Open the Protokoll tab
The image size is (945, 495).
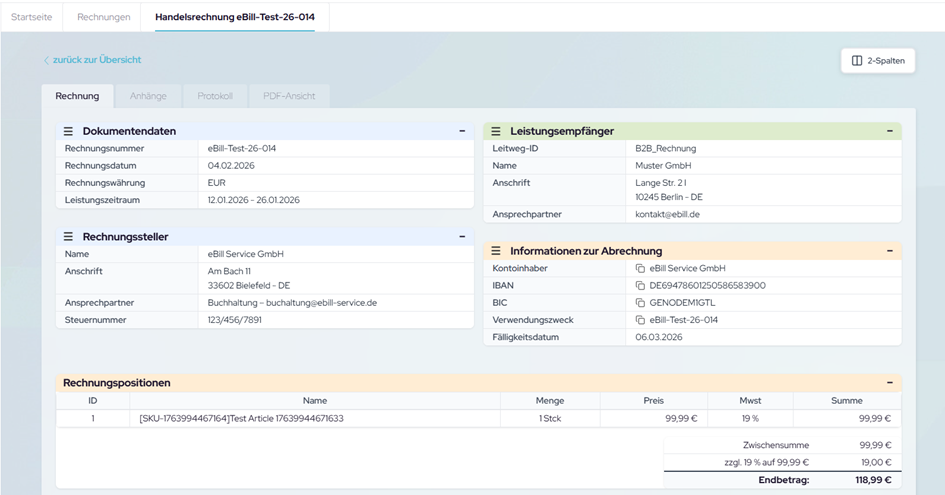pos(215,96)
